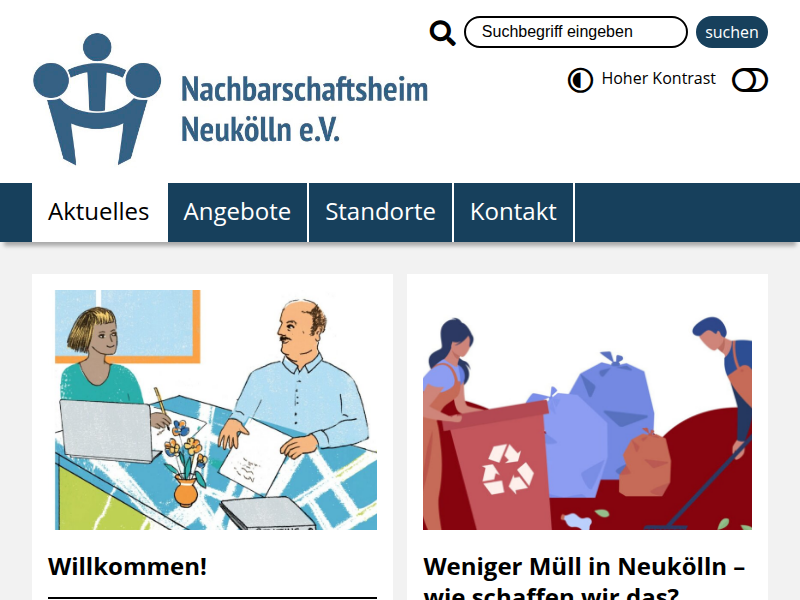This screenshot has height=600, width=800.
Task: Focus the Suchbegriff eingeben search field
Action: [576, 32]
